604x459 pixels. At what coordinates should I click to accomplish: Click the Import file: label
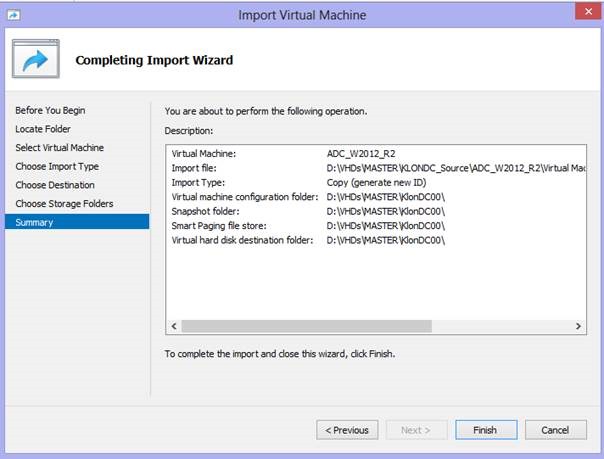tap(194, 168)
